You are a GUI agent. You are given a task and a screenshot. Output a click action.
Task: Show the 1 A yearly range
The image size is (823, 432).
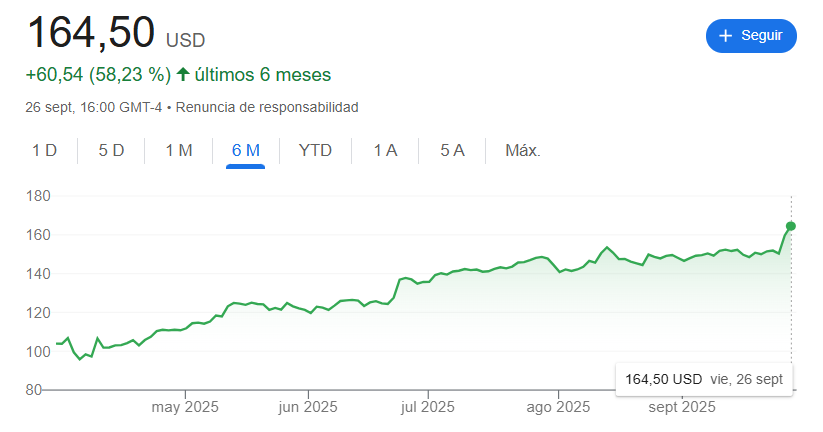pyautogui.click(x=385, y=151)
